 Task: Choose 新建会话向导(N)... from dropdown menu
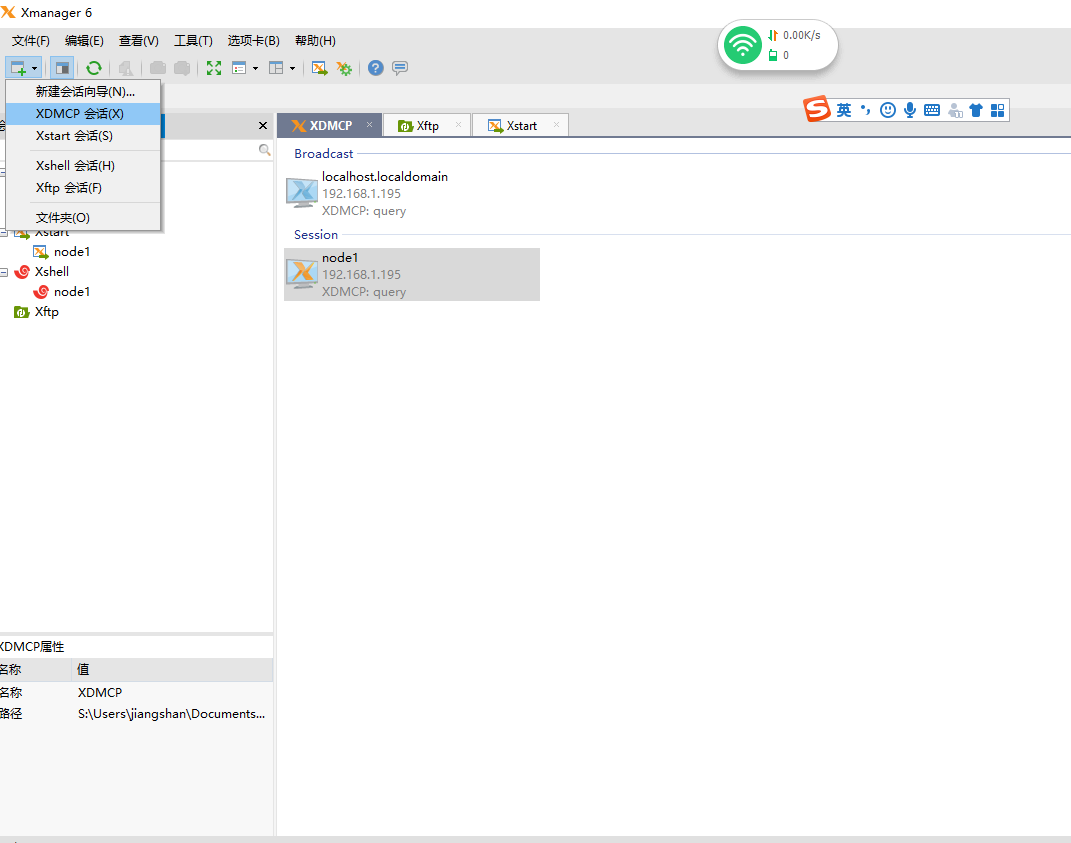coord(83,92)
